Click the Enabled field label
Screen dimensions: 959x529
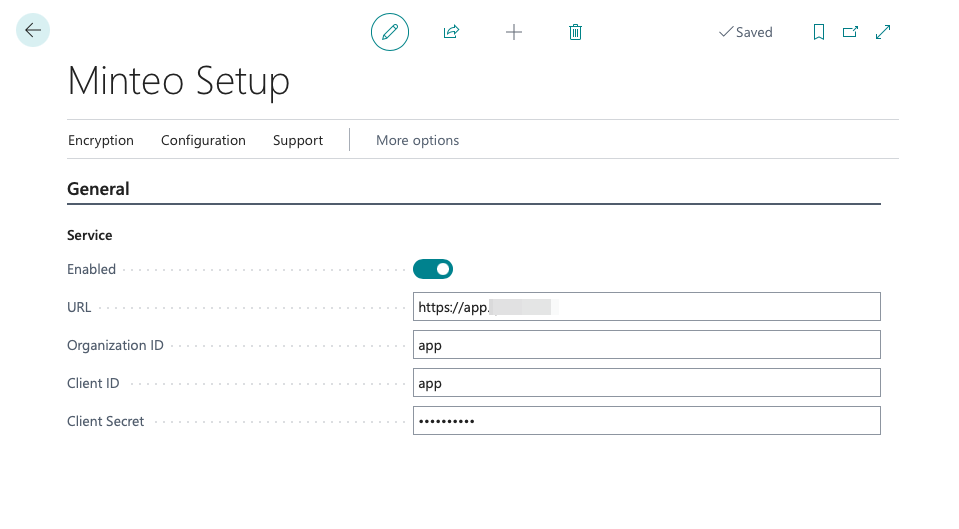tap(91, 269)
